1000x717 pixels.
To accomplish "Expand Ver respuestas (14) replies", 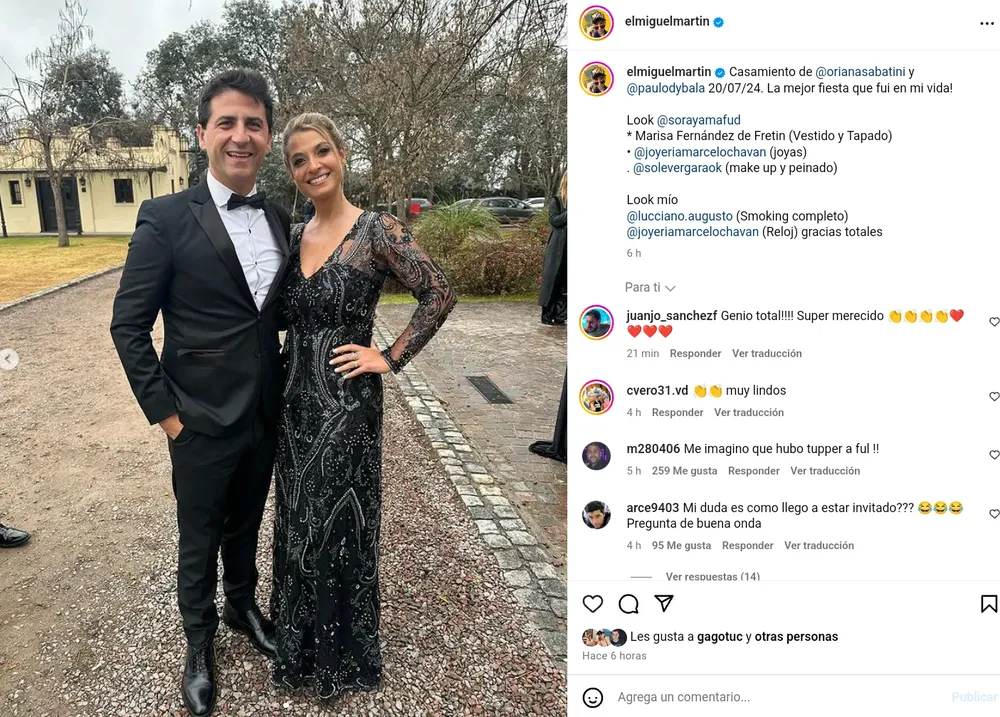I will tap(712, 576).
